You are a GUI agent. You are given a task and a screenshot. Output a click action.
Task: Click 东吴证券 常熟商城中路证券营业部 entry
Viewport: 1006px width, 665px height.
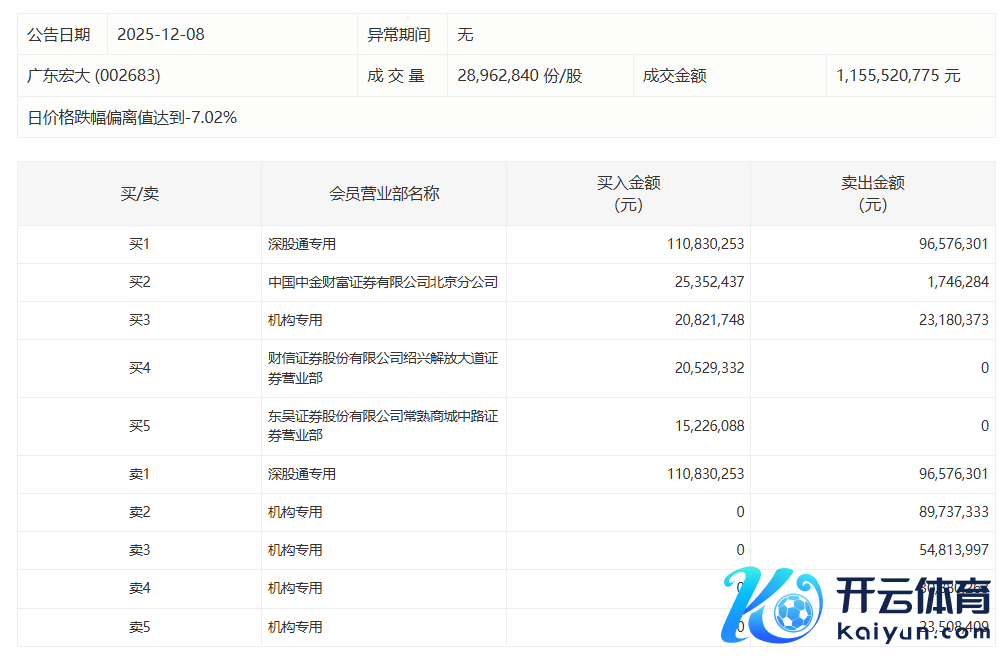pos(382,427)
